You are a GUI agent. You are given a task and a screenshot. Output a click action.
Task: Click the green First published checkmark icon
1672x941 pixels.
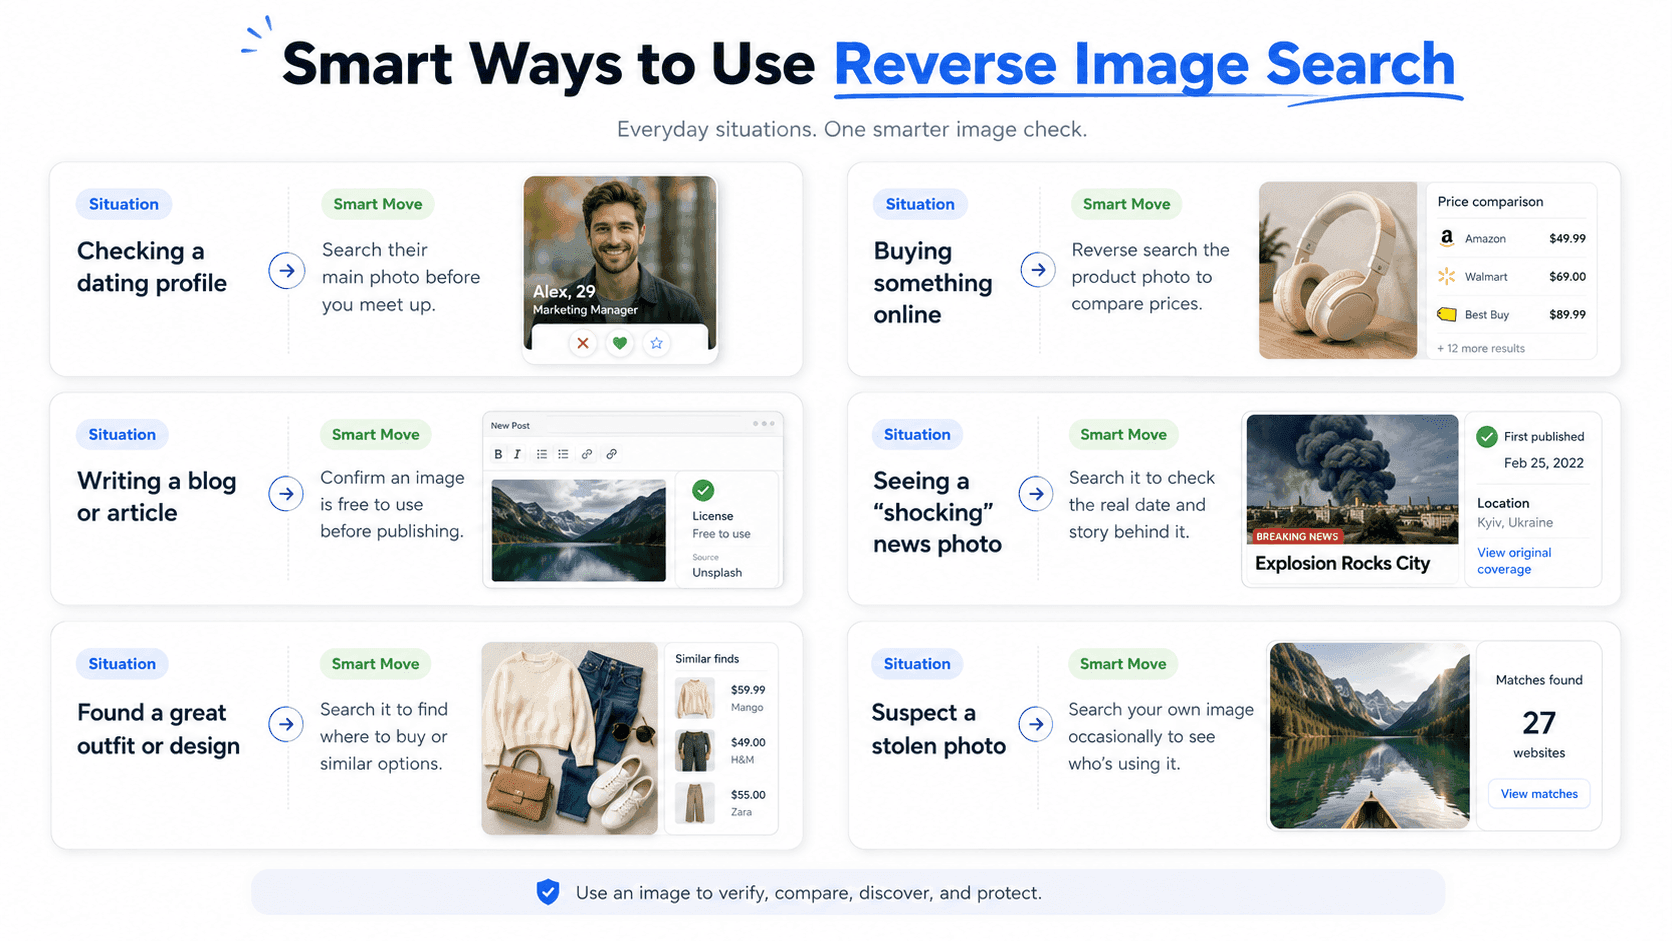[1487, 436]
